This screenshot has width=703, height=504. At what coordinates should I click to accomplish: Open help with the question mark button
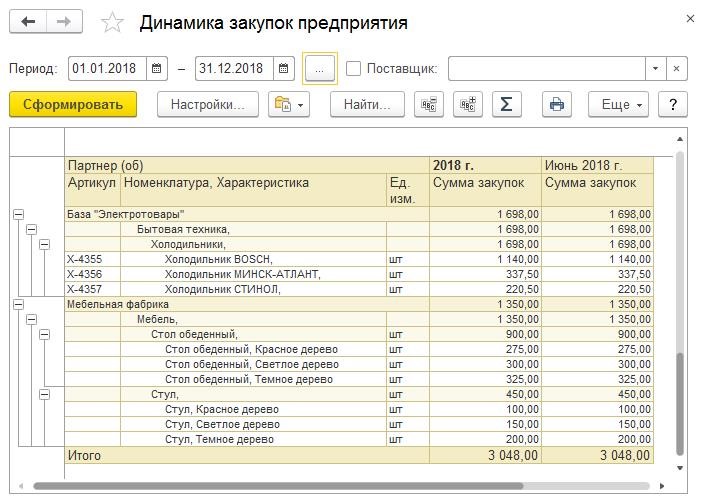coord(673,104)
